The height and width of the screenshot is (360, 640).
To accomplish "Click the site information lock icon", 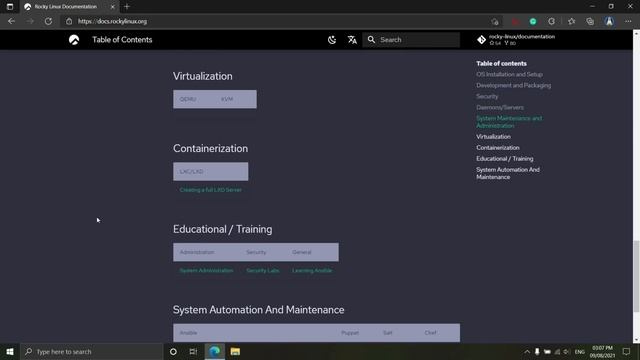I will tap(69, 21).
